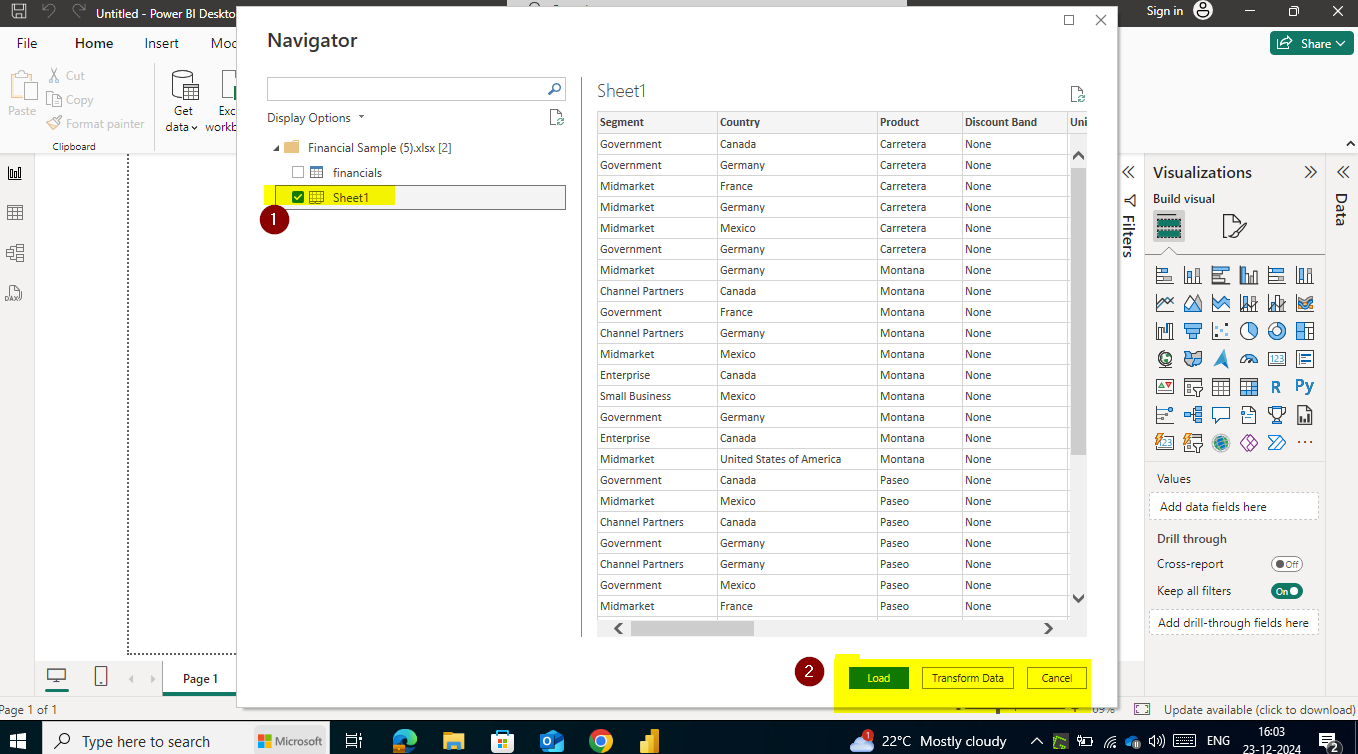This screenshot has width=1358, height=754.
Task: Select the stacked bar chart visual
Action: (1164, 275)
